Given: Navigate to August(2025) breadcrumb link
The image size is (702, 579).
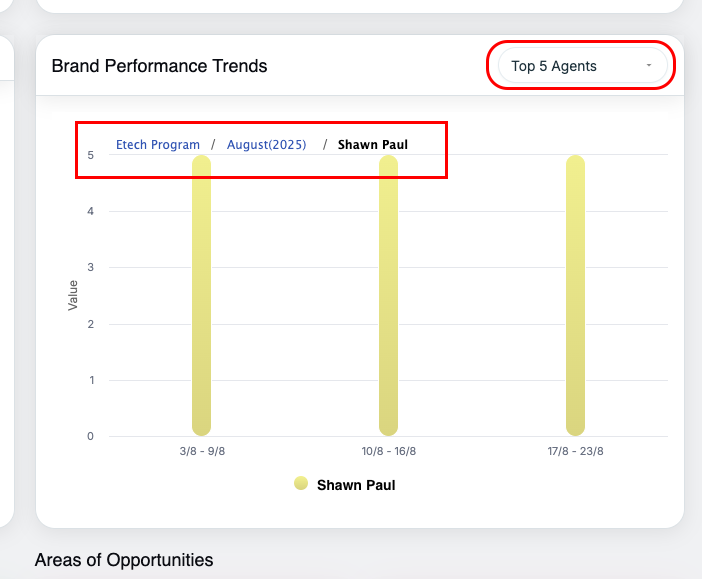Looking at the screenshot, I should tap(266, 145).
